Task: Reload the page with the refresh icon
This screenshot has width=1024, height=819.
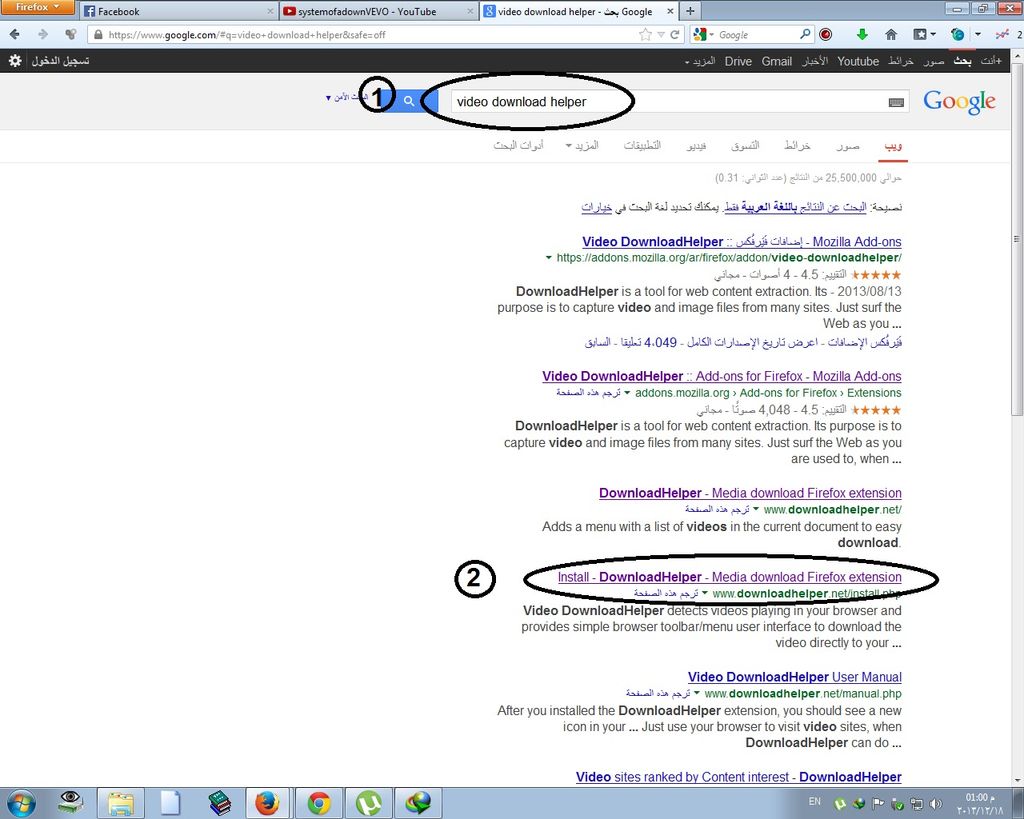Action: tap(675, 35)
